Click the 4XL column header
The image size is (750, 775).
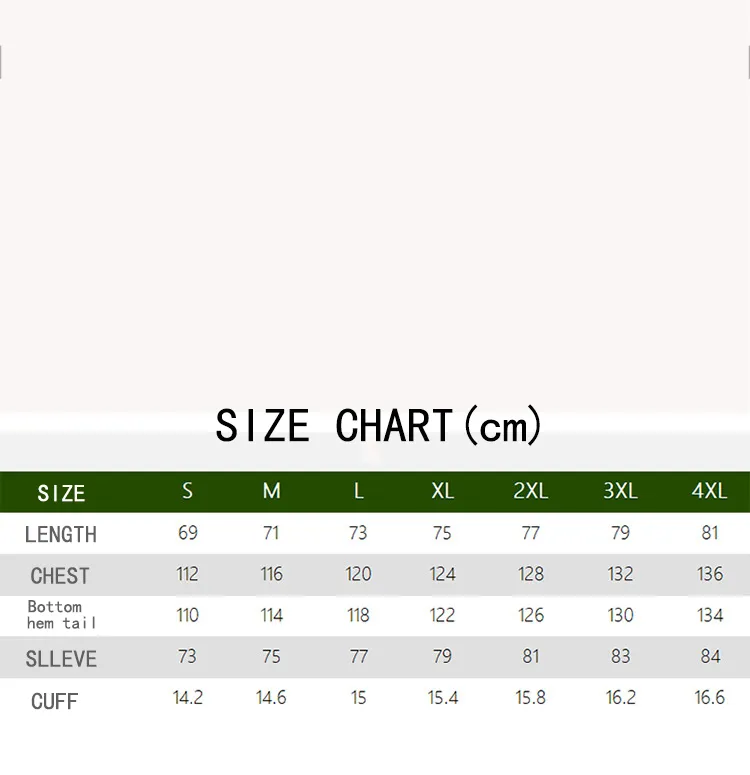709,491
